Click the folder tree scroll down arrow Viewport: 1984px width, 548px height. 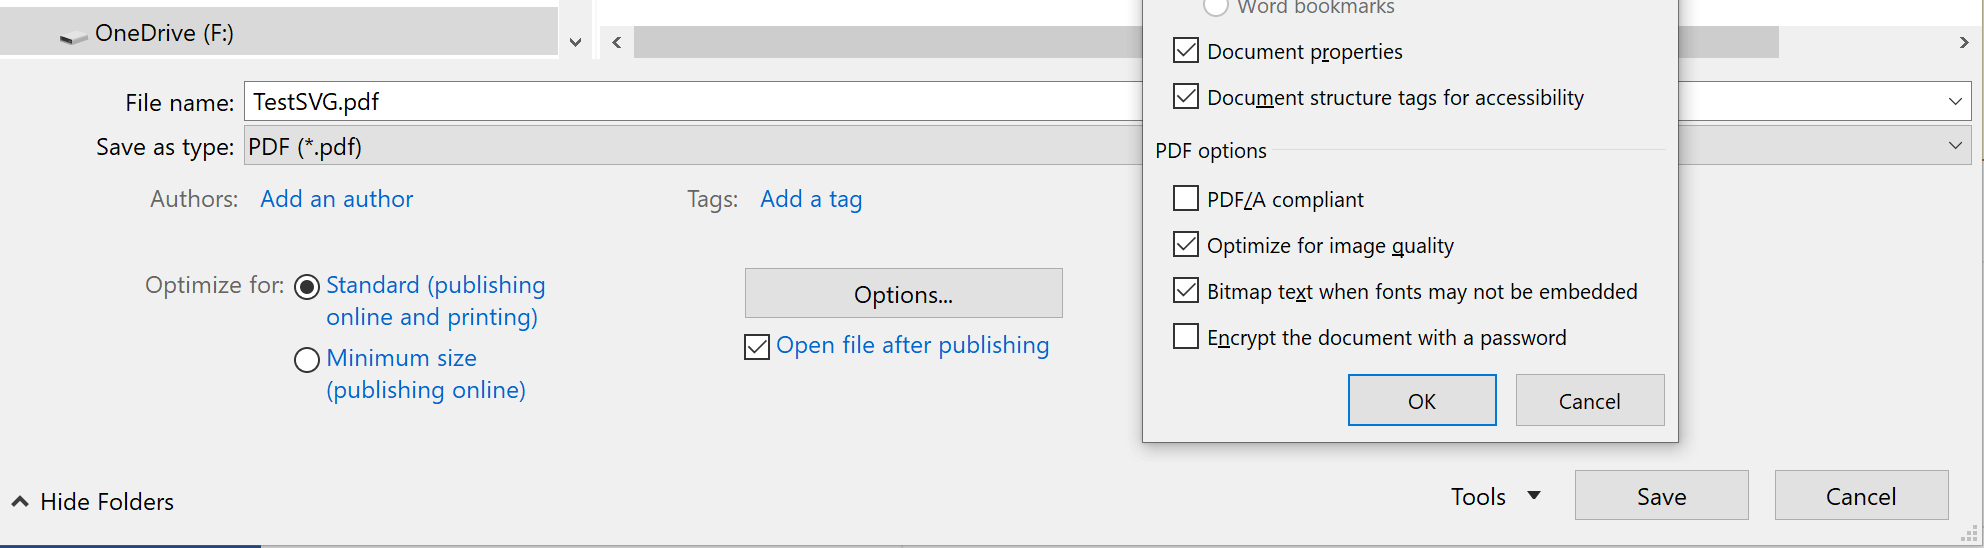coord(575,42)
